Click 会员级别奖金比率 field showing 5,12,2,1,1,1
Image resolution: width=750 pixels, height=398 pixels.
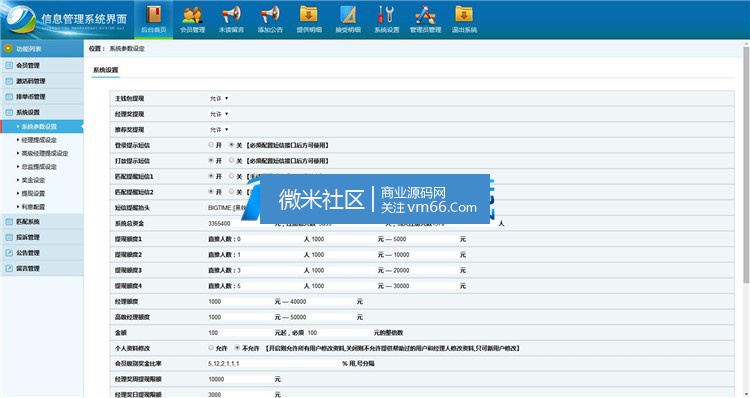tap(274, 364)
